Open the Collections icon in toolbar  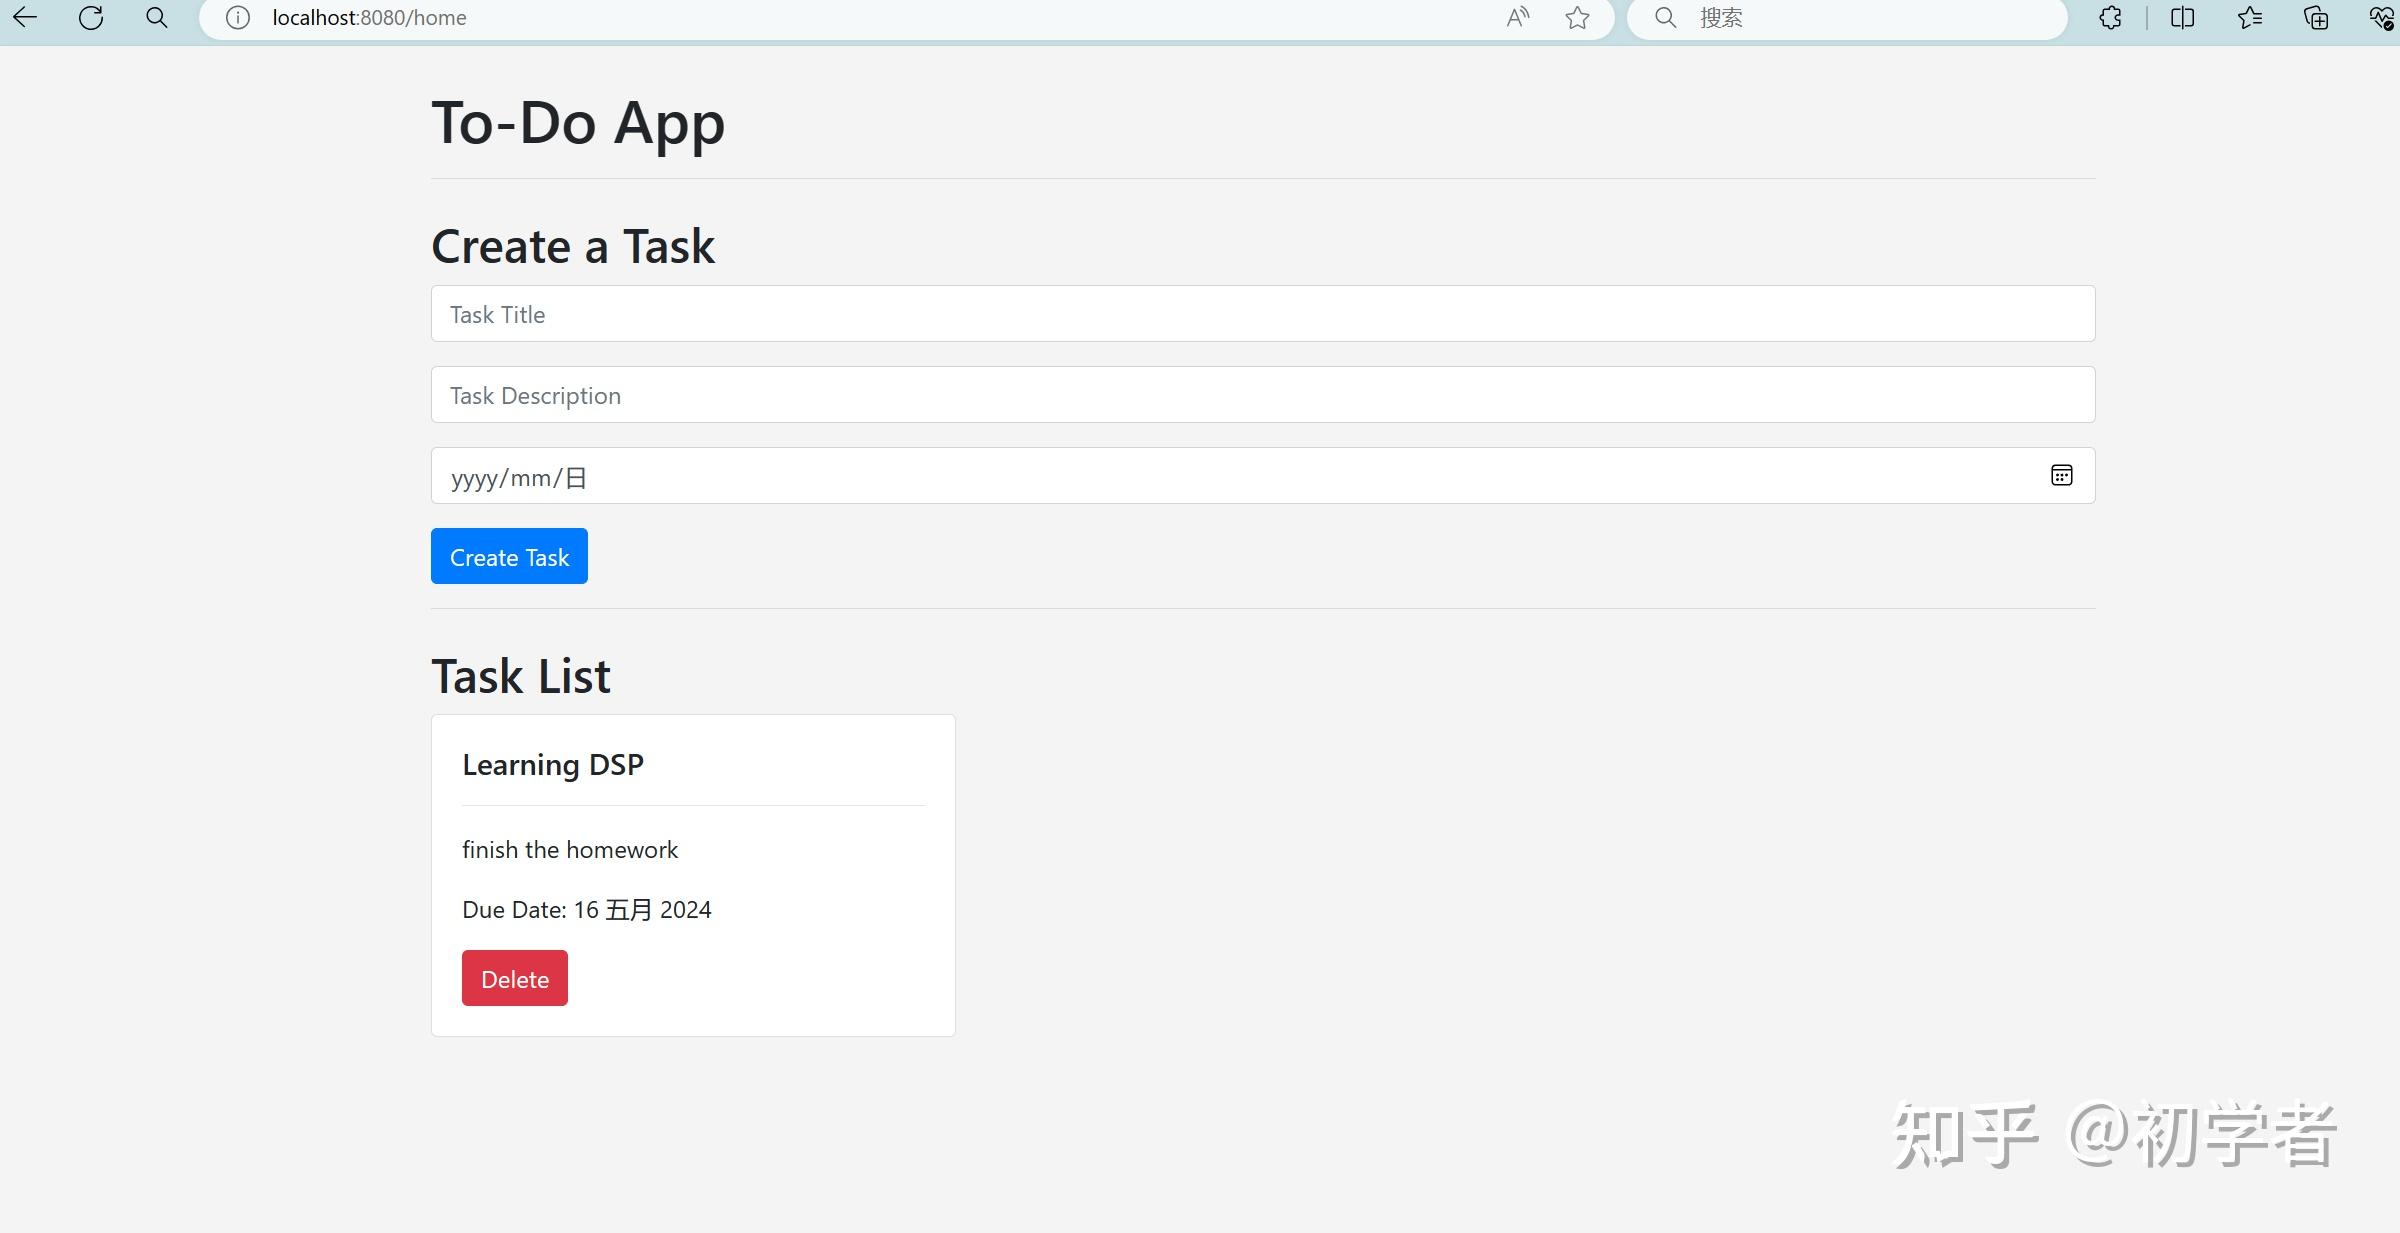[2316, 17]
